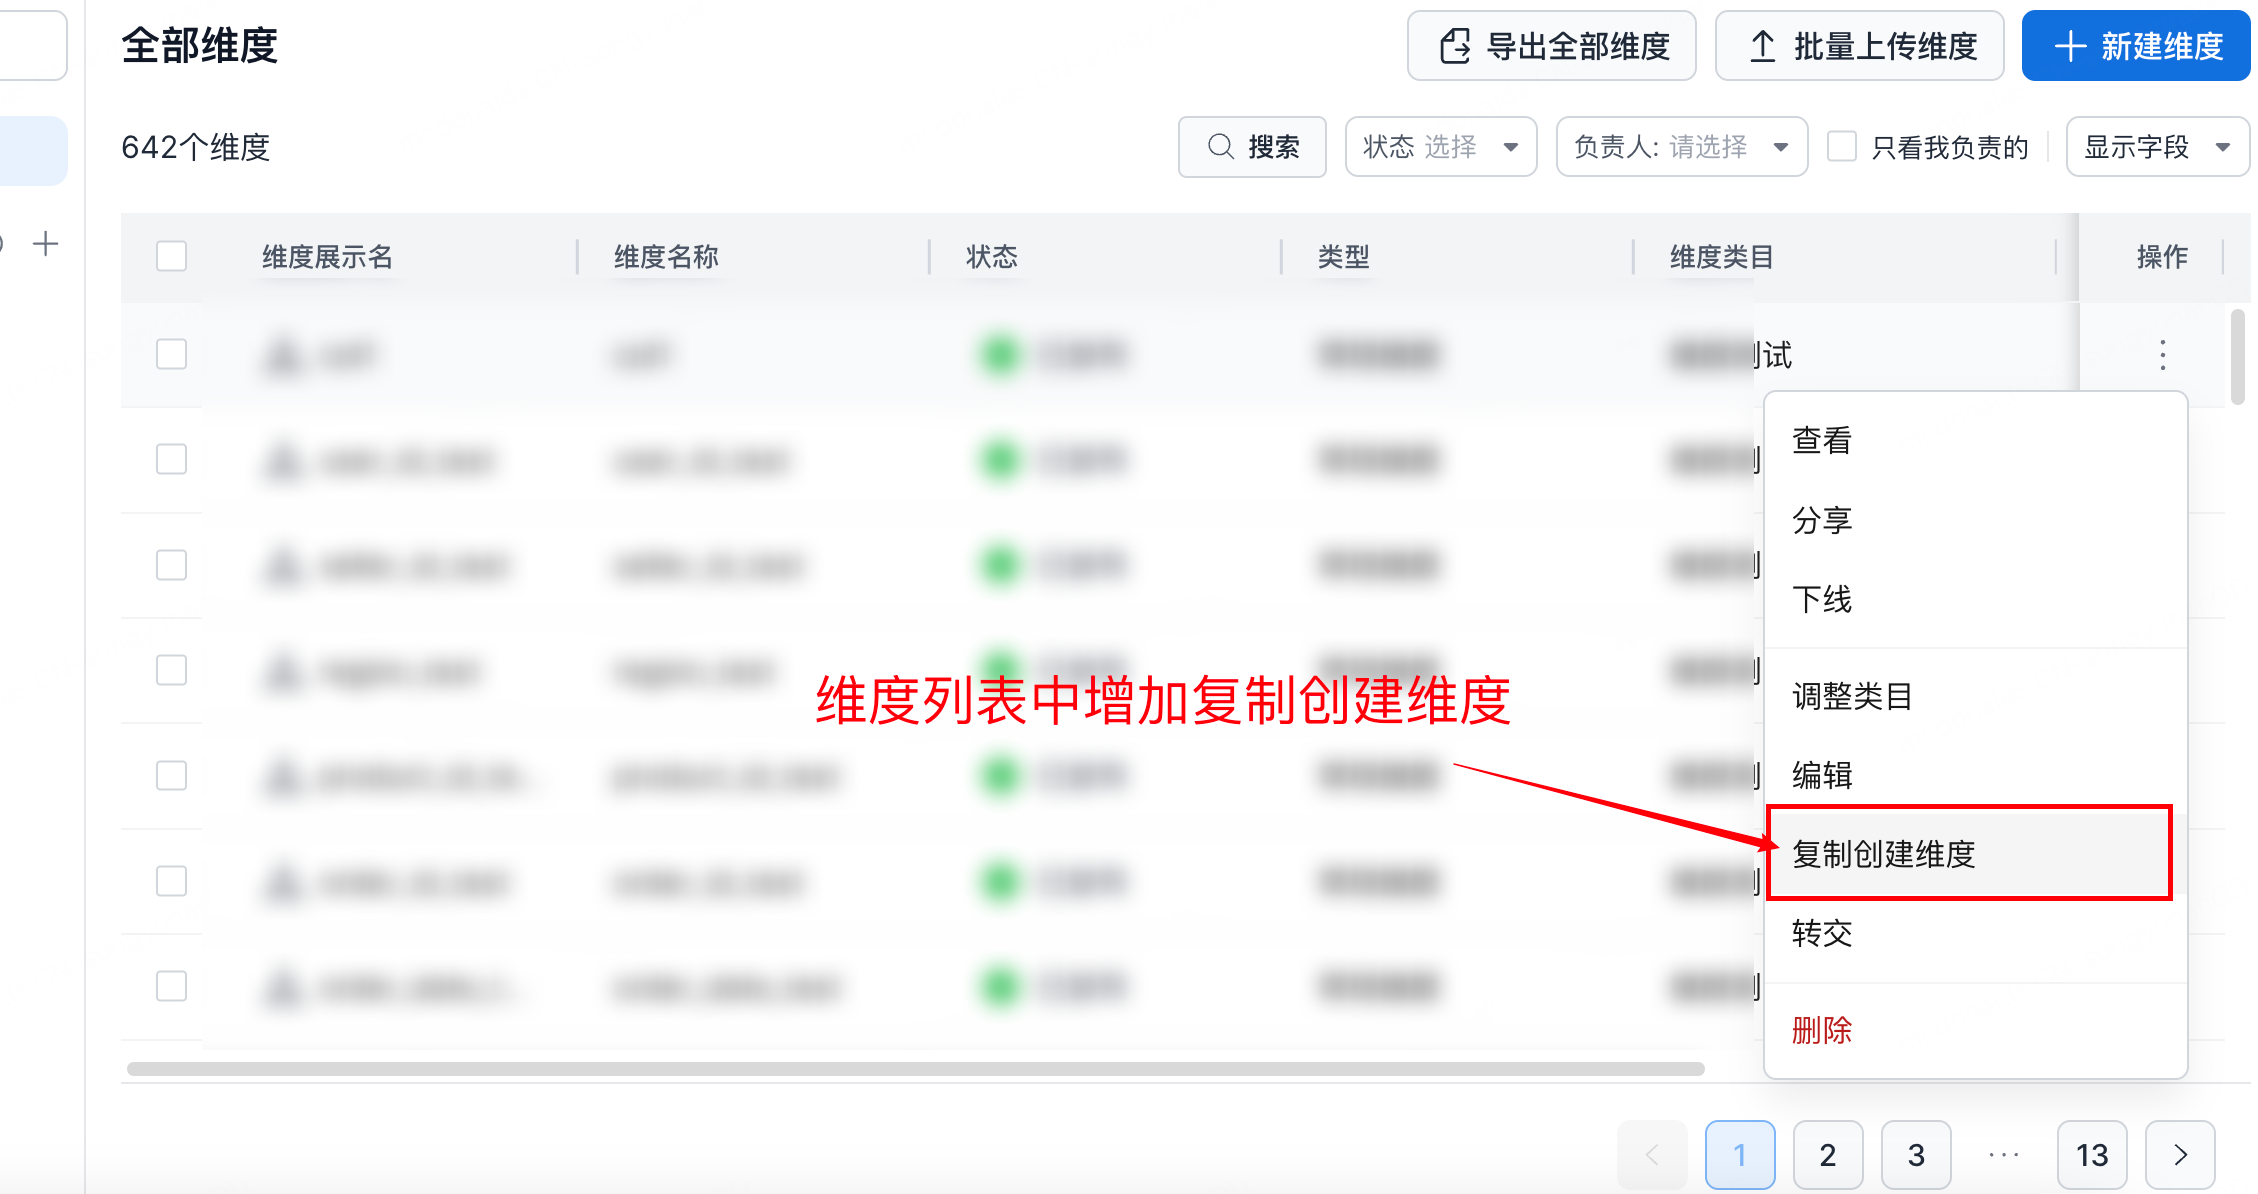Click the next page arrow
The image size is (2258, 1194).
[x=2180, y=1155]
